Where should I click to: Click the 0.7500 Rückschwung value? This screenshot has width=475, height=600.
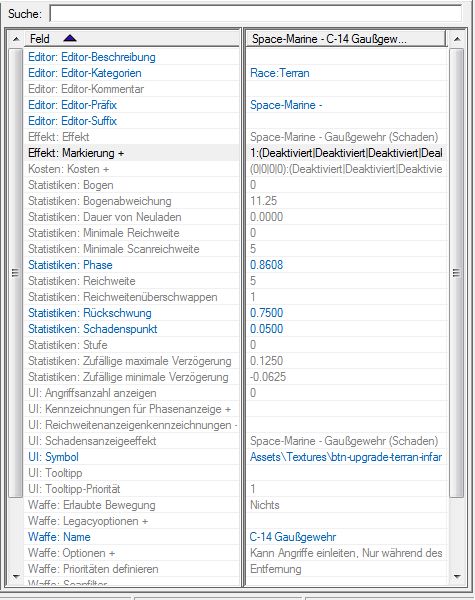(x=266, y=313)
